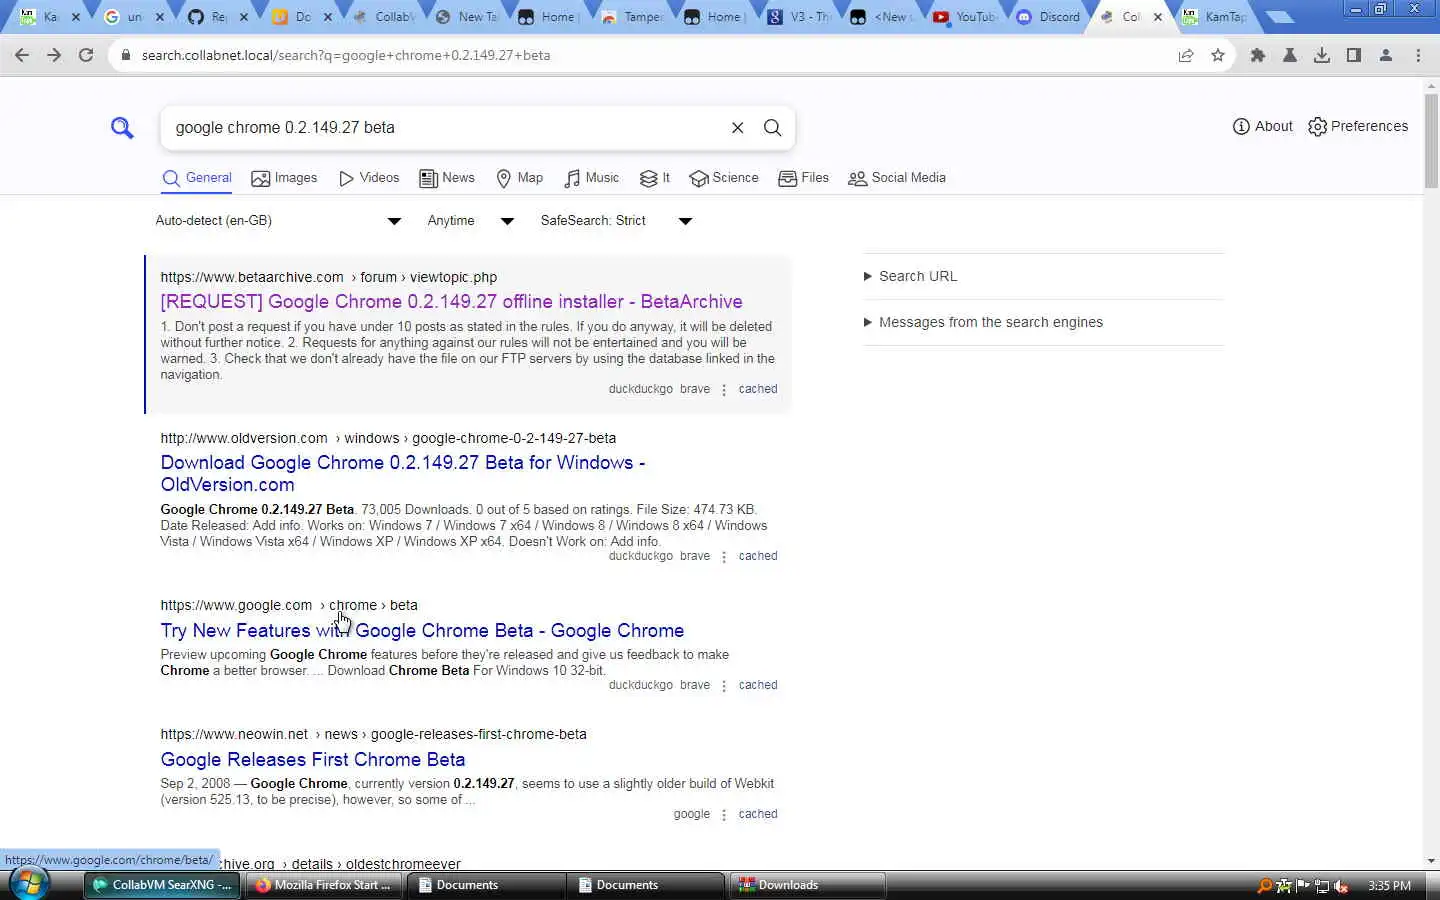
Task: Bookmark this page with star icon
Action: point(1218,55)
